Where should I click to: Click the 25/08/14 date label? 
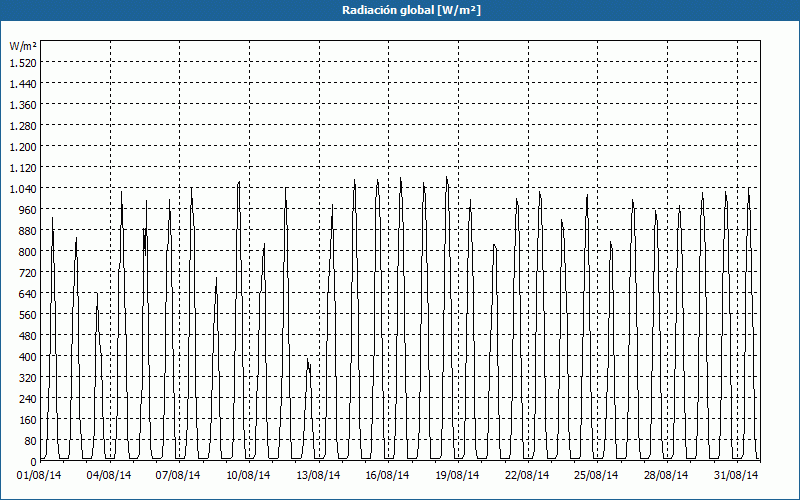pos(596,476)
